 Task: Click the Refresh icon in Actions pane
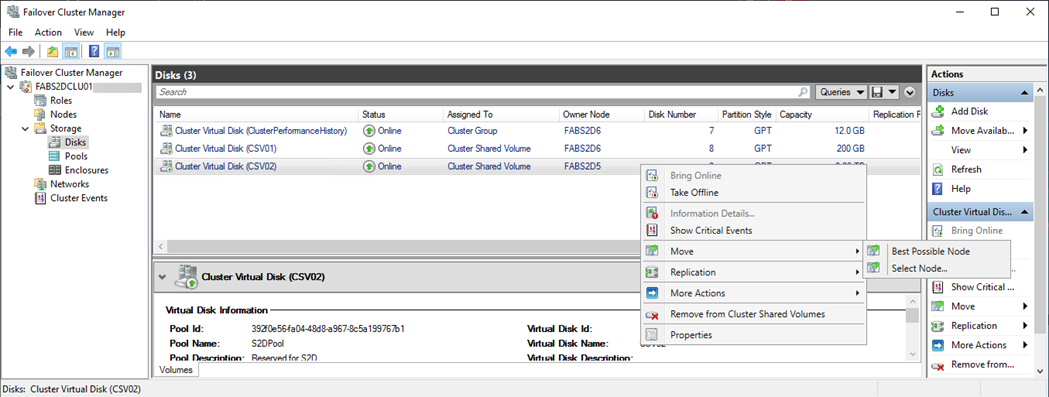938,169
